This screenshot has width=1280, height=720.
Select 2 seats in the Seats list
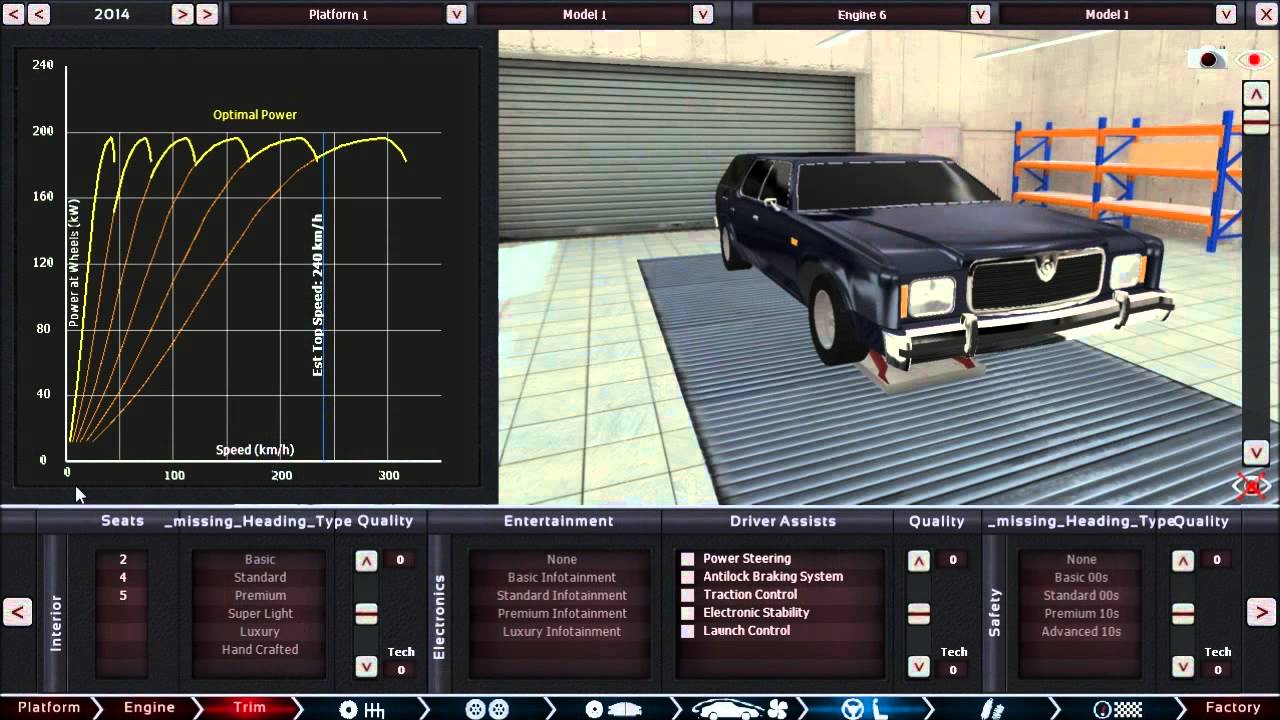123,560
